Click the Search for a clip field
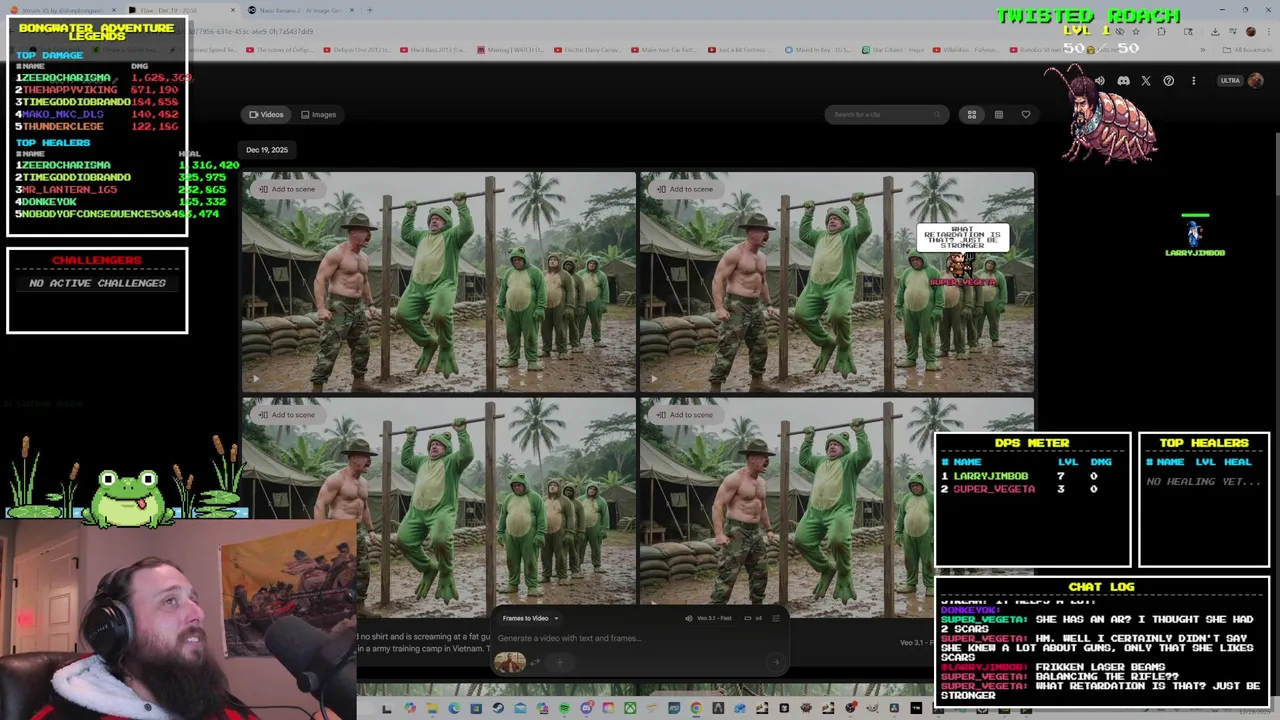Screen dimensions: 1280x720 (885, 114)
